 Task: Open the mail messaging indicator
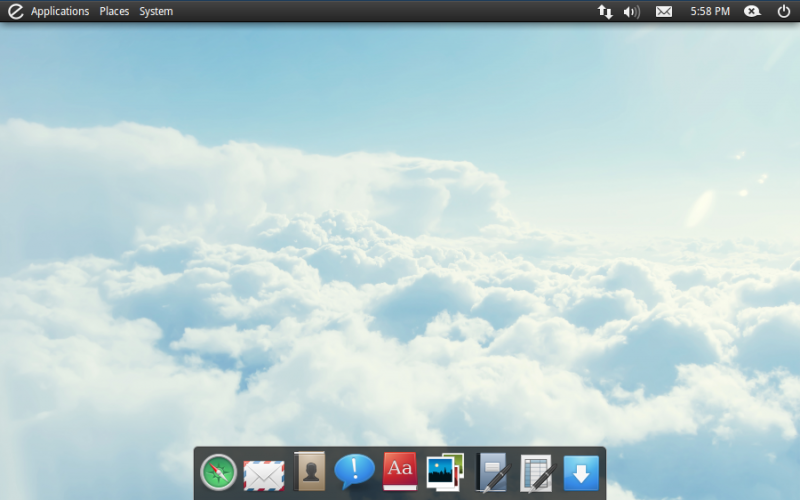point(663,11)
